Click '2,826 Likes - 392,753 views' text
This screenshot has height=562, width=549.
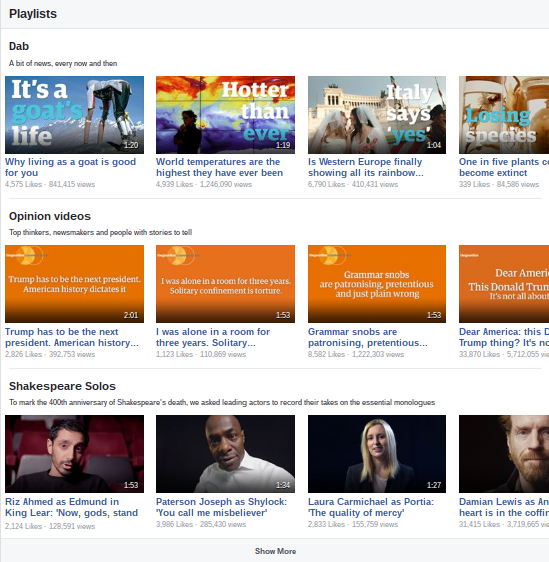click(x=50, y=354)
